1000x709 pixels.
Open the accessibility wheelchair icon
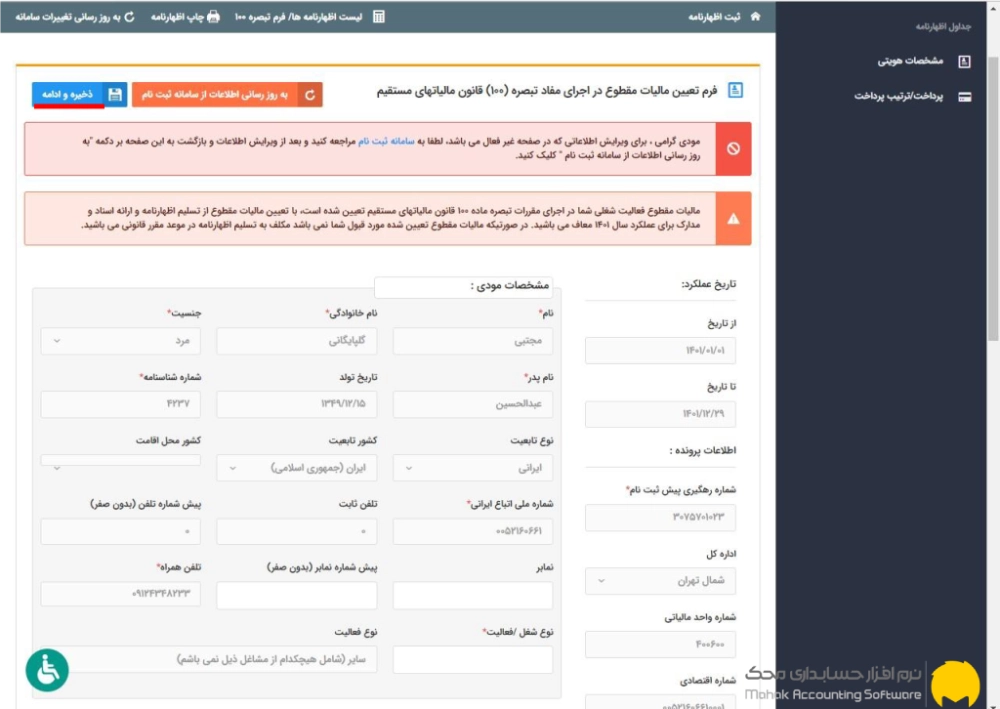(x=47, y=670)
